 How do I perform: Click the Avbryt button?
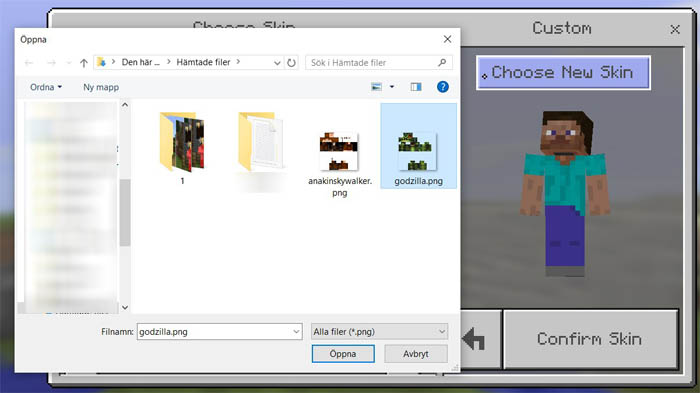pos(416,354)
